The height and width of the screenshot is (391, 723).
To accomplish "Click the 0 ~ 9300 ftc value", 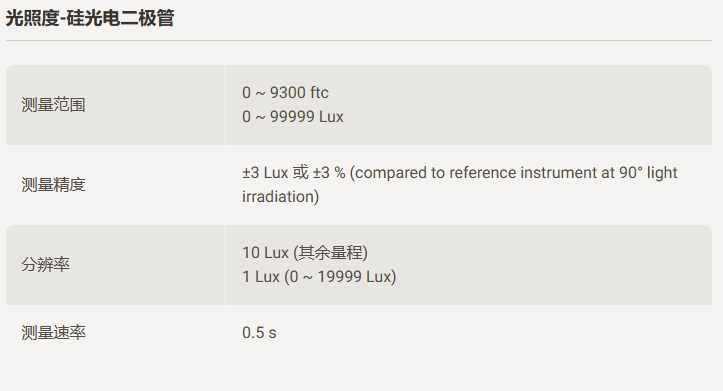I will pyautogui.click(x=285, y=93).
